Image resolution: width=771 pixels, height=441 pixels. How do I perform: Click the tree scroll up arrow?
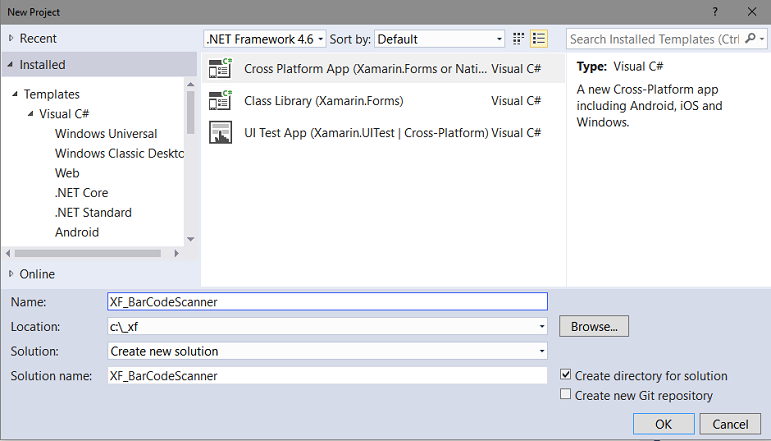pyautogui.click(x=191, y=85)
